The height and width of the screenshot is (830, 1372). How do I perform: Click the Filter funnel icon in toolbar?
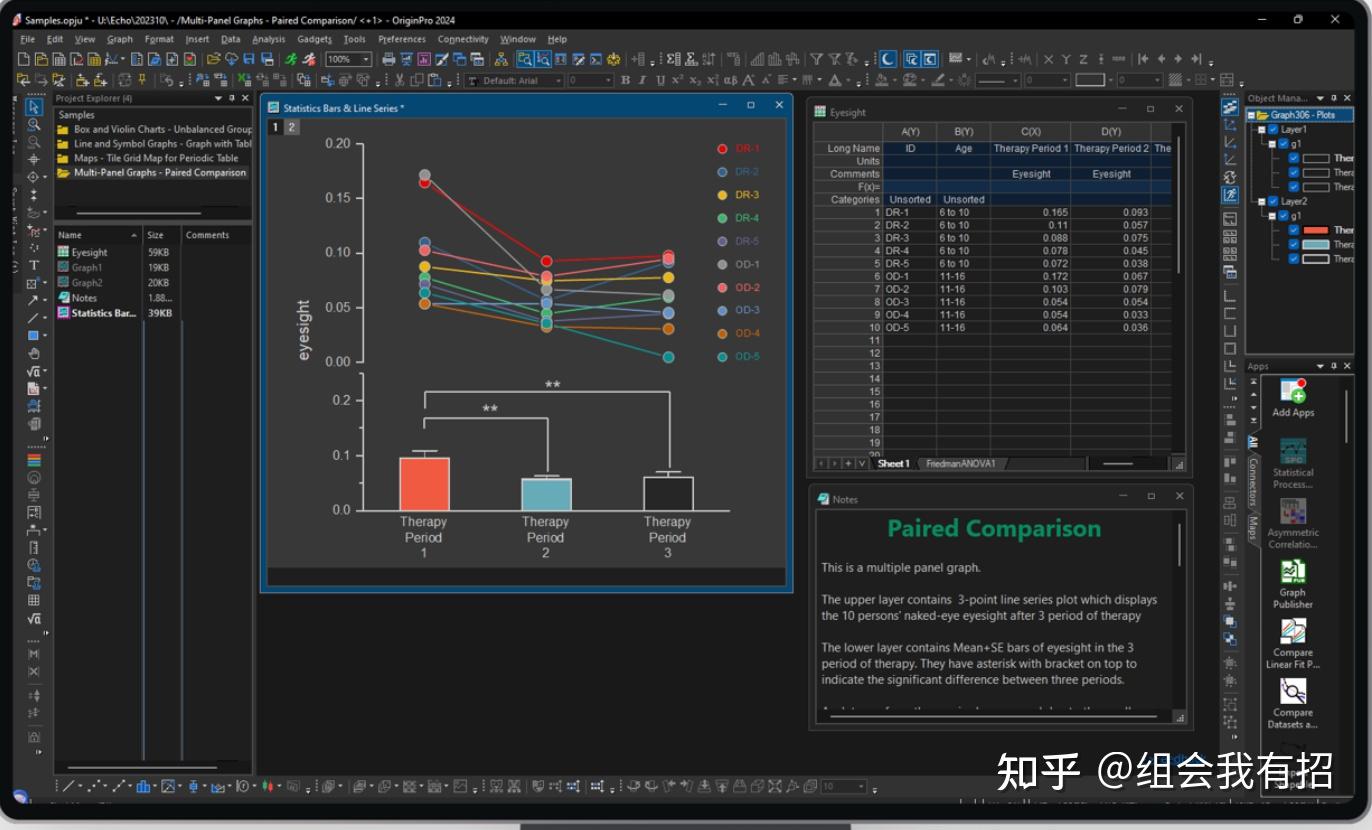coord(817,59)
